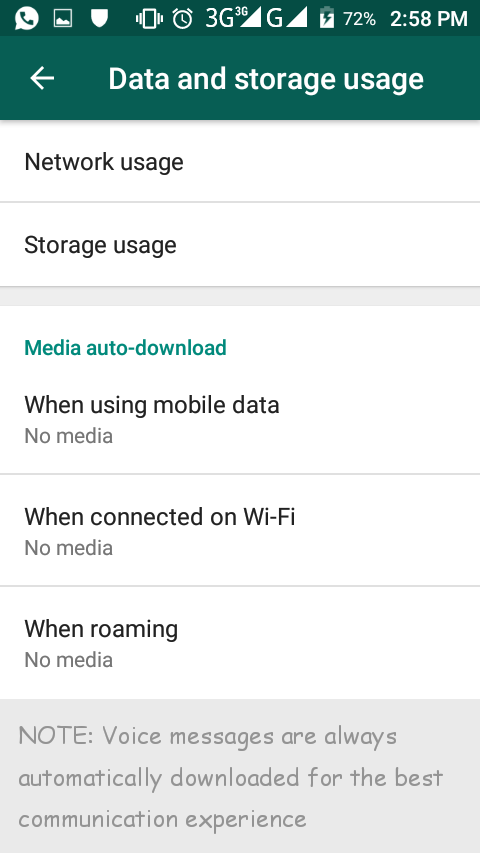Tap the 2:58 PM clock
This screenshot has height=854, width=480.
(x=429, y=19)
